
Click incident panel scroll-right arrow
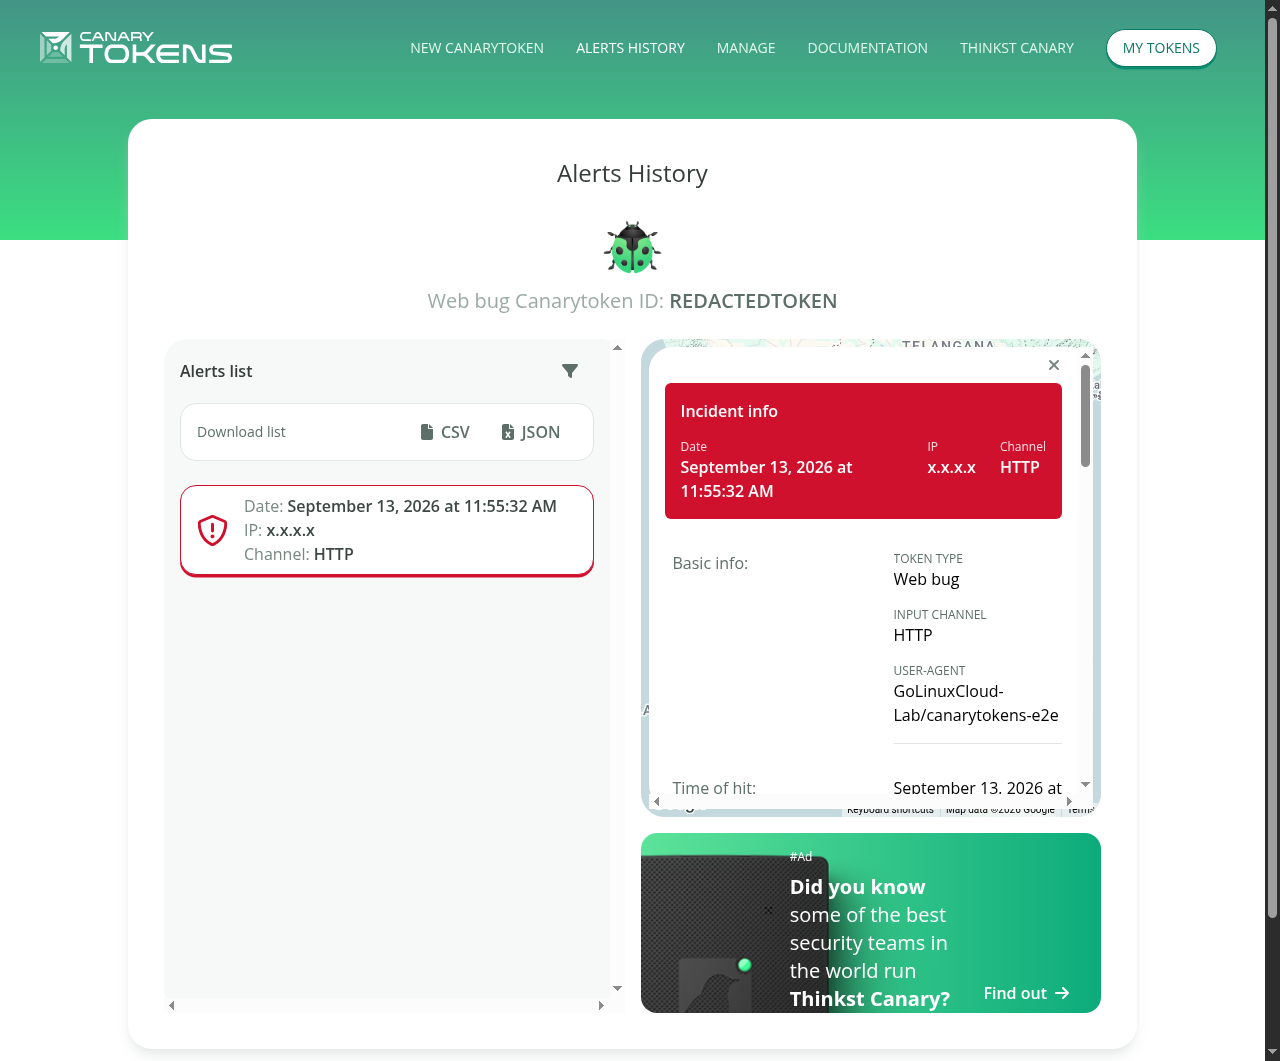[x=1069, y=801]
